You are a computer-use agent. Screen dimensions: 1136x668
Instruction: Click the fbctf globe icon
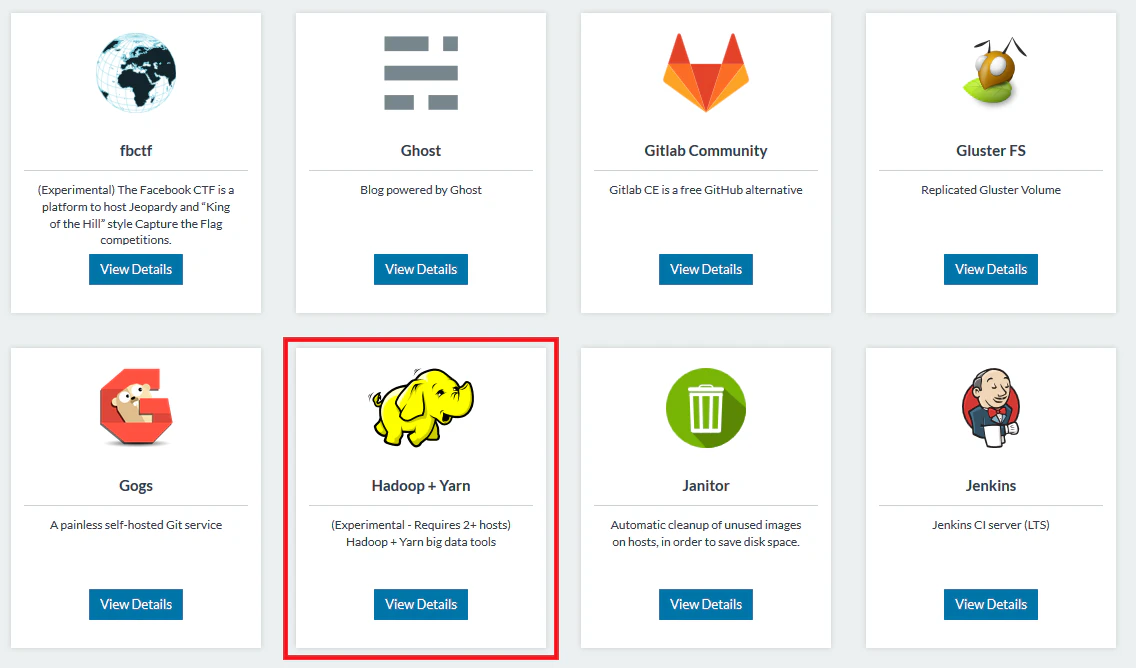tap(136, 72)
